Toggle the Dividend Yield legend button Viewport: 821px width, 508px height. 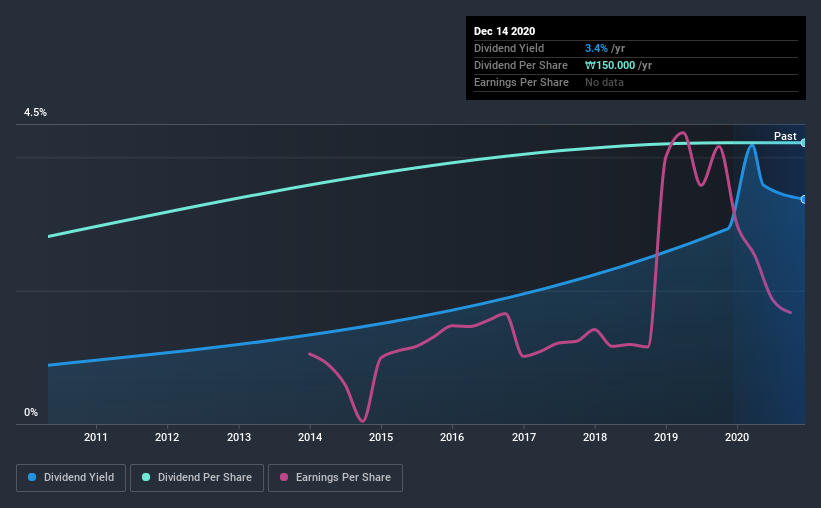[x=71, y=478]
